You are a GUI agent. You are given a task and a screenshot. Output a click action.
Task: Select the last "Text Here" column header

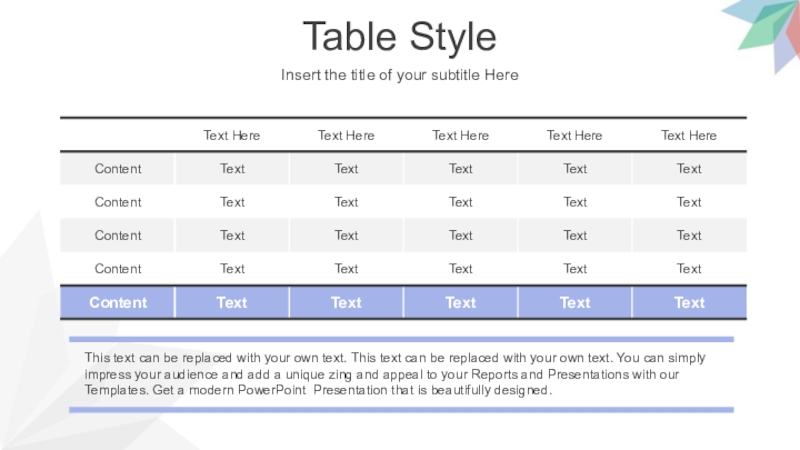[689, 135]
